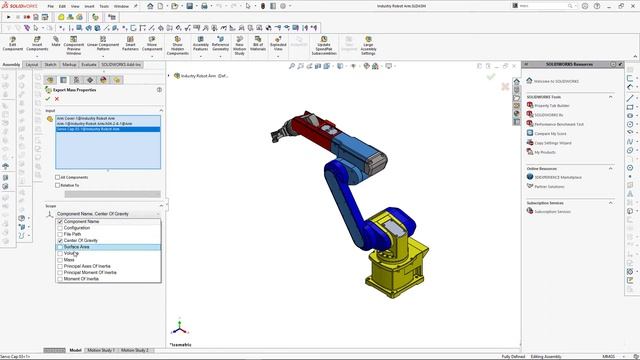Open Insert Components dropdown arrow
This screenshot has width=640, height=360.
point(37,56)
